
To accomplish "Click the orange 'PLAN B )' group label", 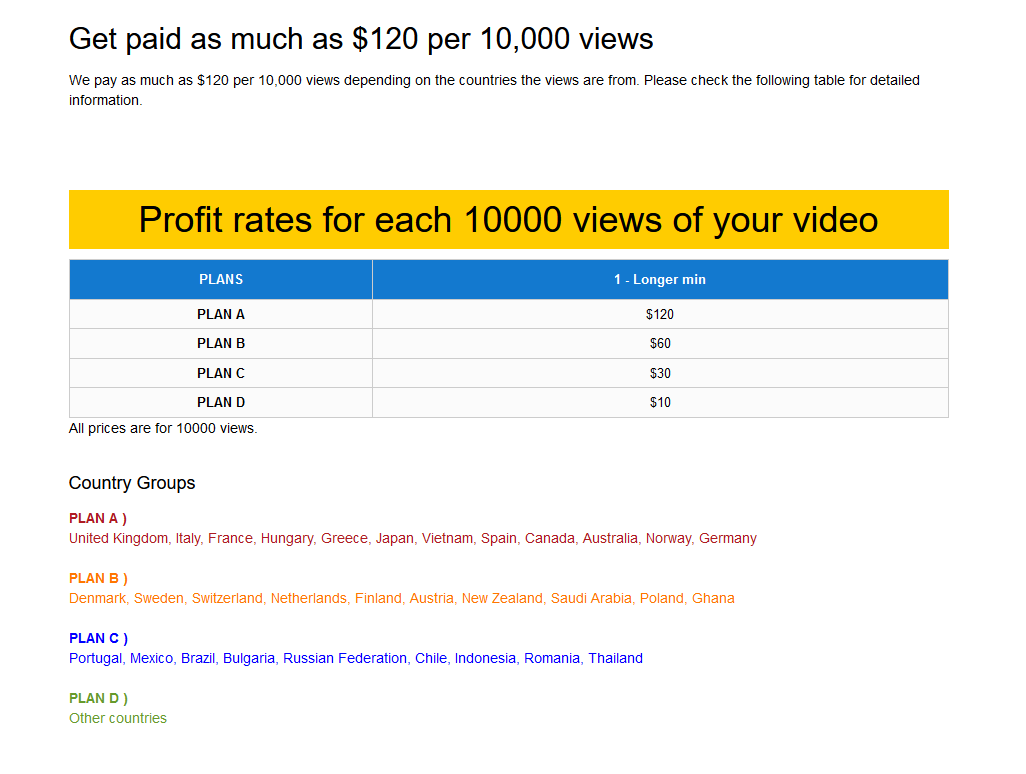I will coord(98,578).
